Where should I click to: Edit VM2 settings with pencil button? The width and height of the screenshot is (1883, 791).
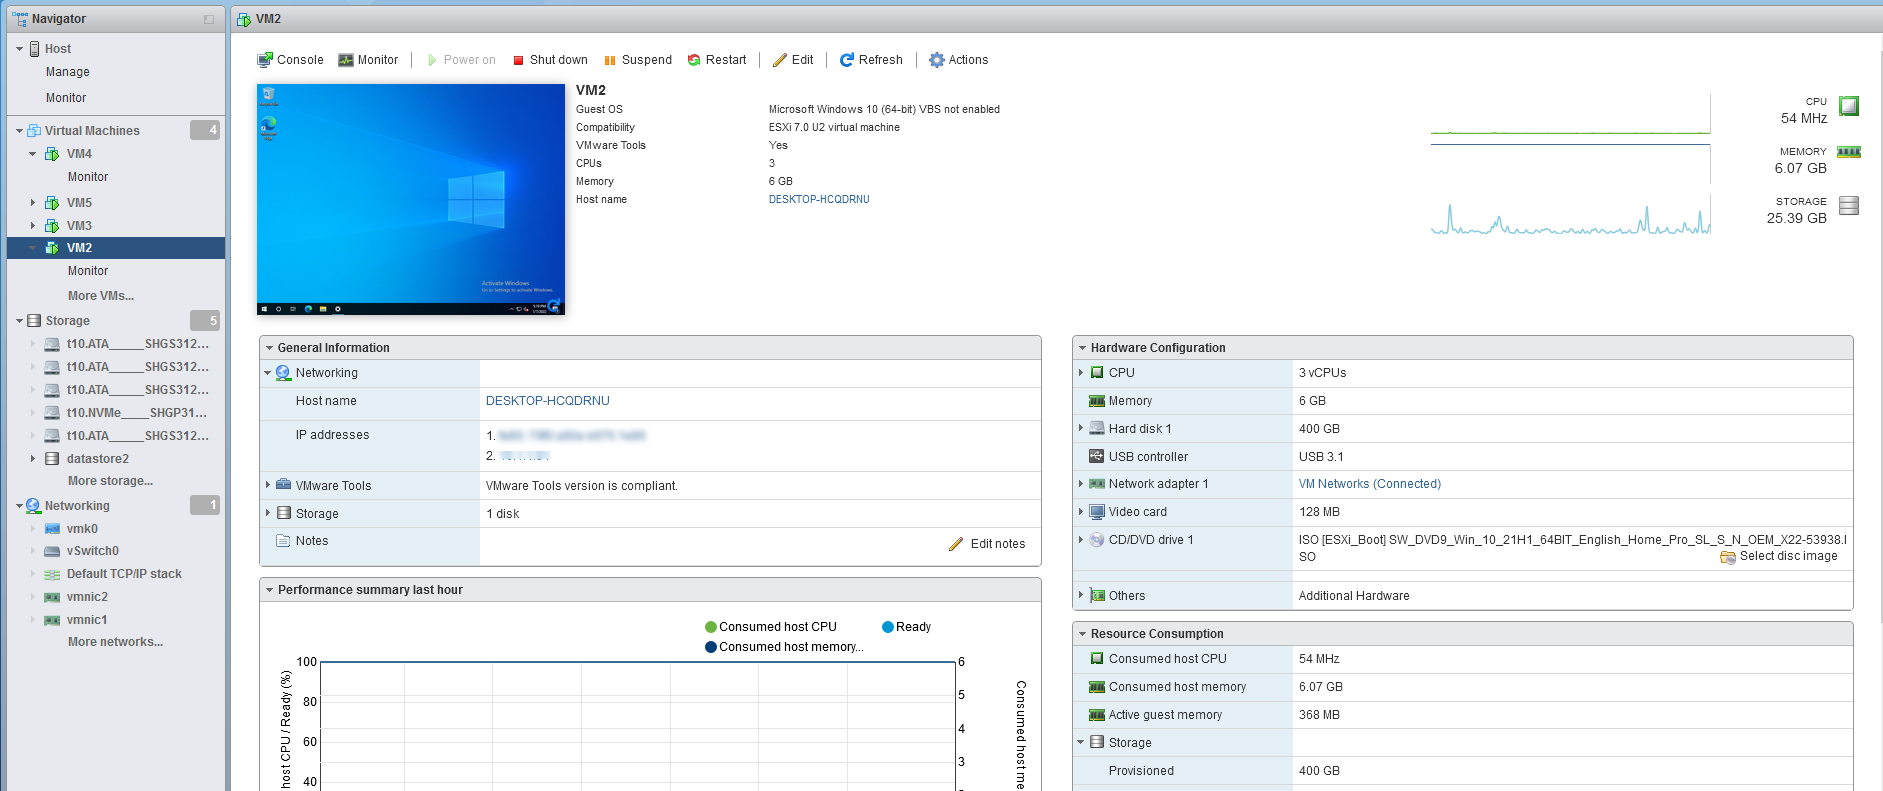click(793, 60)
